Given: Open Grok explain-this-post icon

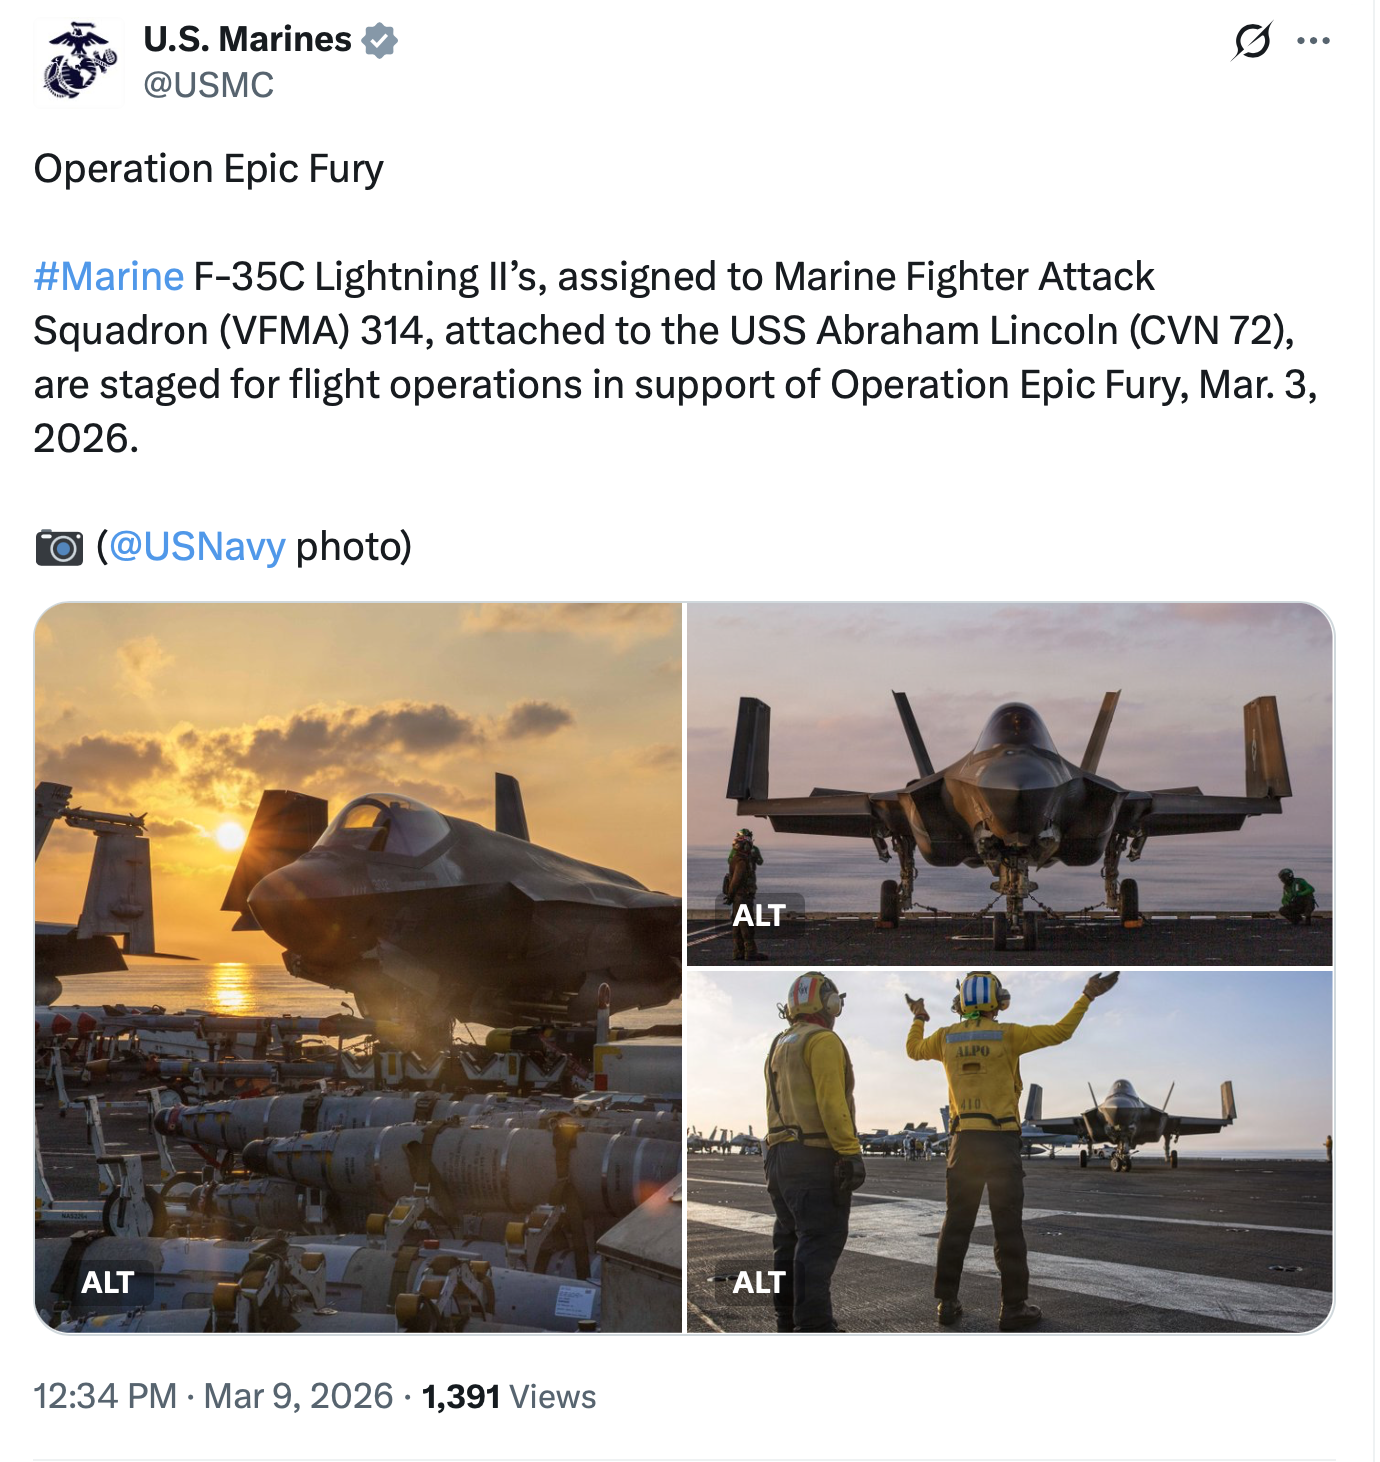Looking at the screenshot, I should pyautogui.click(x=1251, y=41).
